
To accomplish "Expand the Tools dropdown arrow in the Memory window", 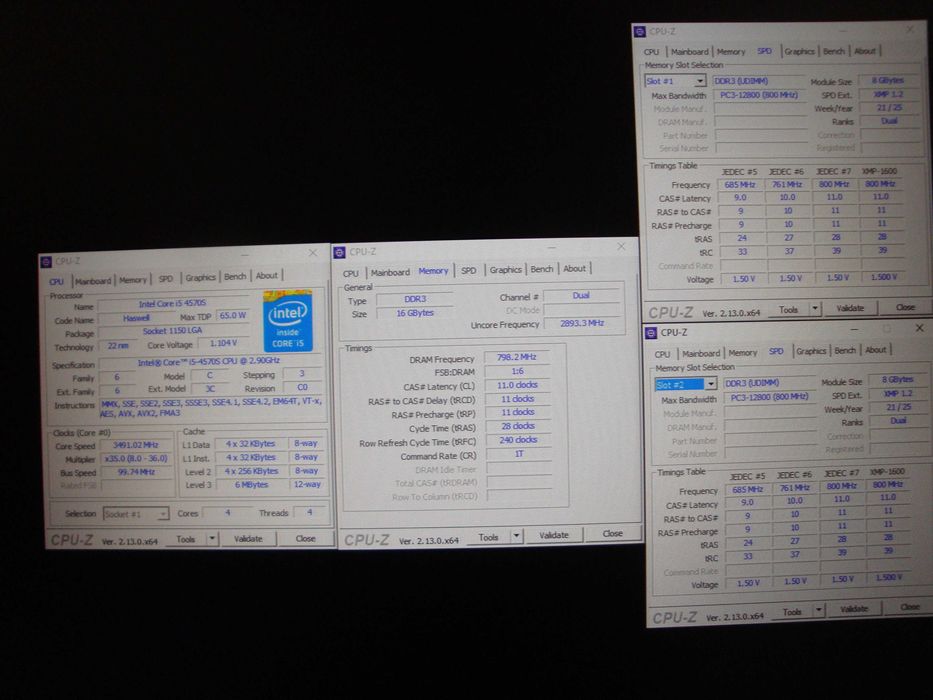I will (x=516, y=536).
